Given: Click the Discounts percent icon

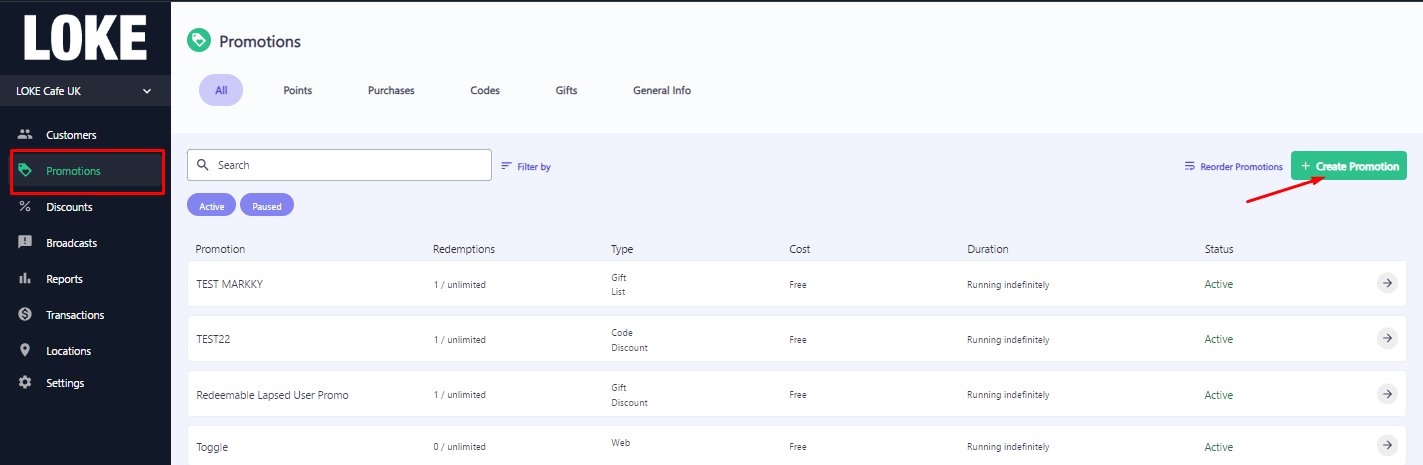Looking at the screenshot, I should point(25,207).
